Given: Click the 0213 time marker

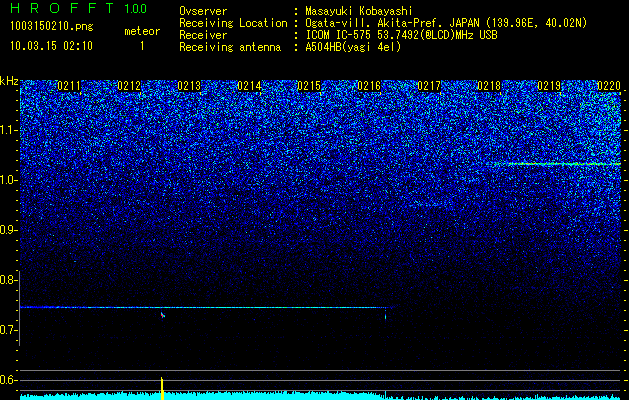Looking at the screenshot, I should tap(189, 86).
